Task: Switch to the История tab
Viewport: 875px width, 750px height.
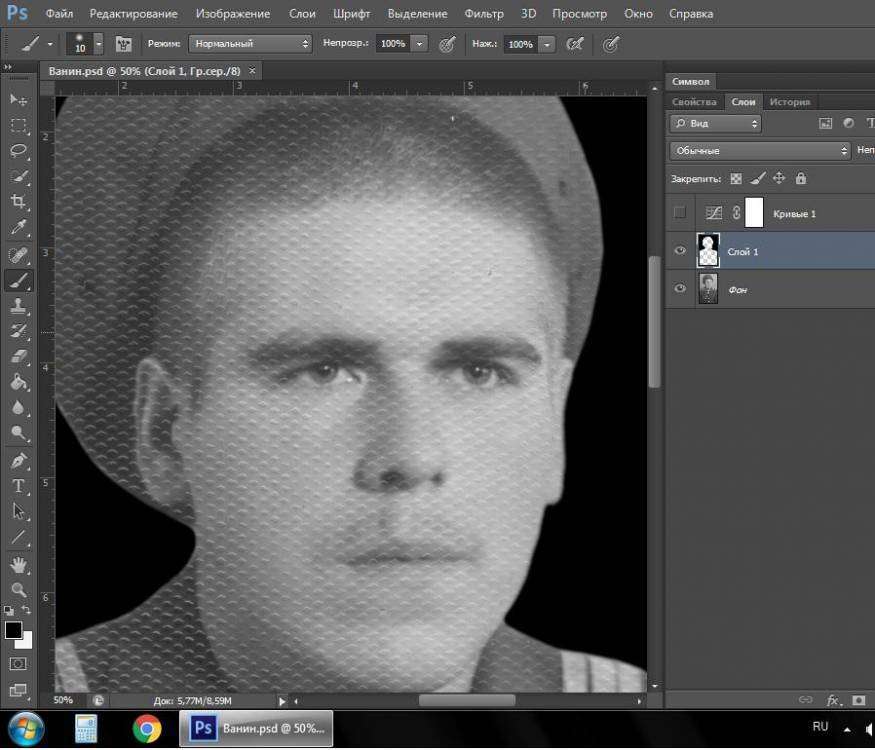Action: [790, 102]
